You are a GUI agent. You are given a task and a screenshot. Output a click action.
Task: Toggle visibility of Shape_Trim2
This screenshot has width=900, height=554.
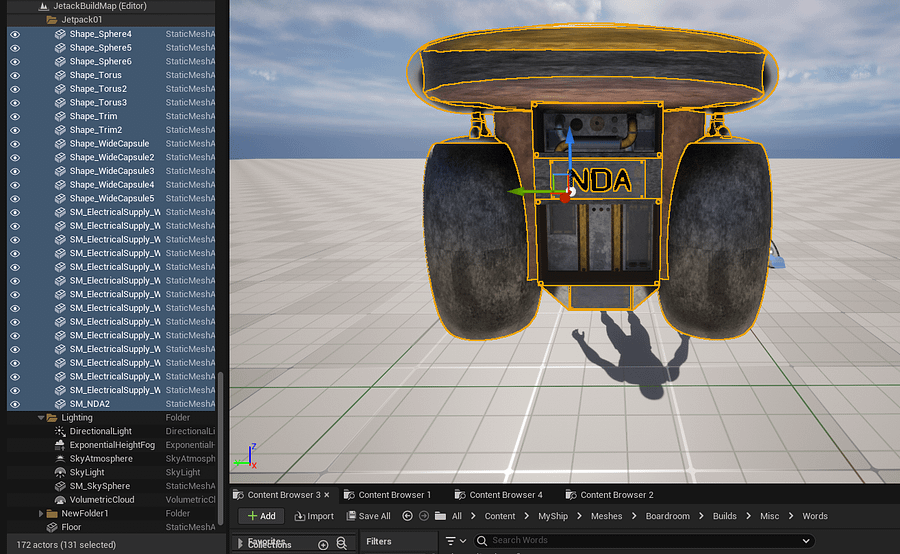pyautogui.click(x=15, y=130)
